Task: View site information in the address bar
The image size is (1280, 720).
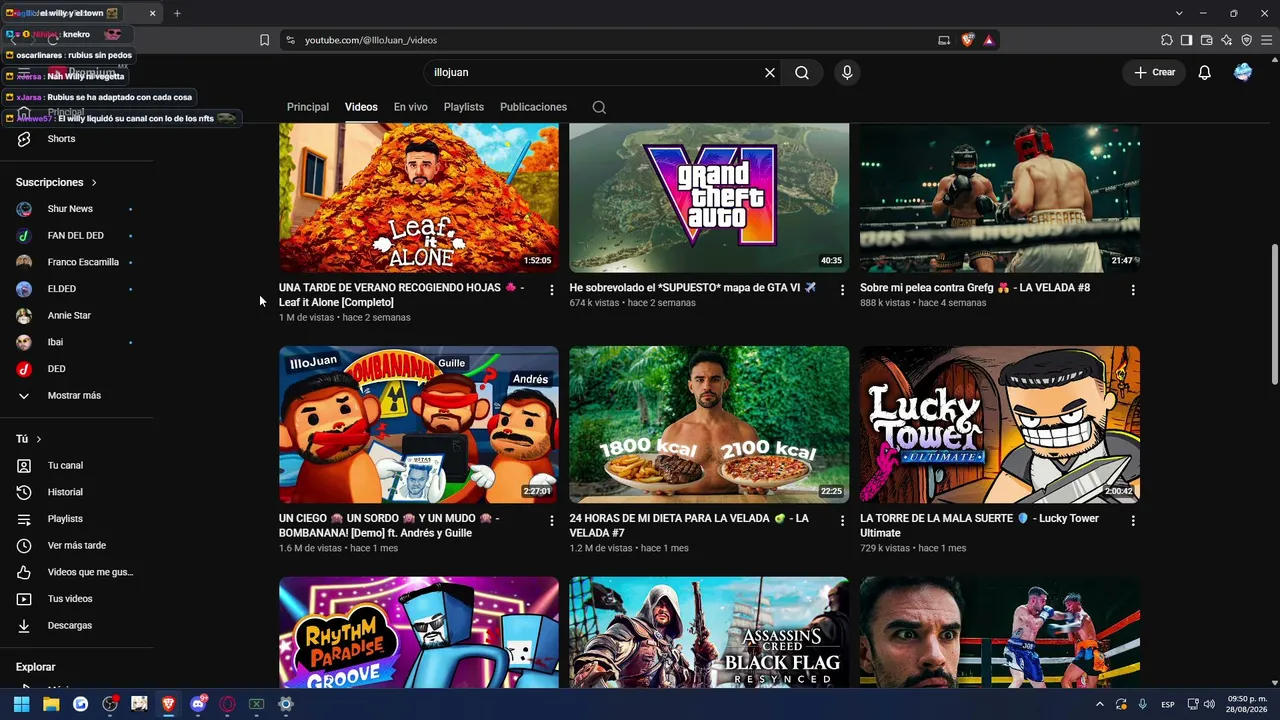Action: (290, 40)
